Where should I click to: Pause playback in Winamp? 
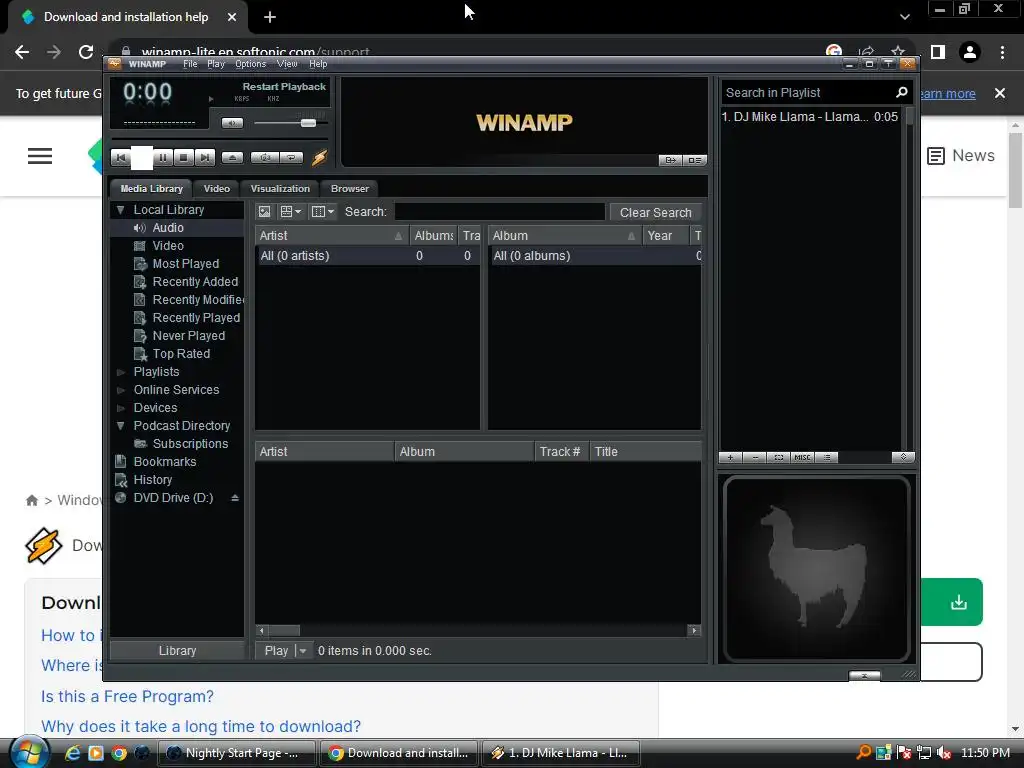[x=163, y=157]
